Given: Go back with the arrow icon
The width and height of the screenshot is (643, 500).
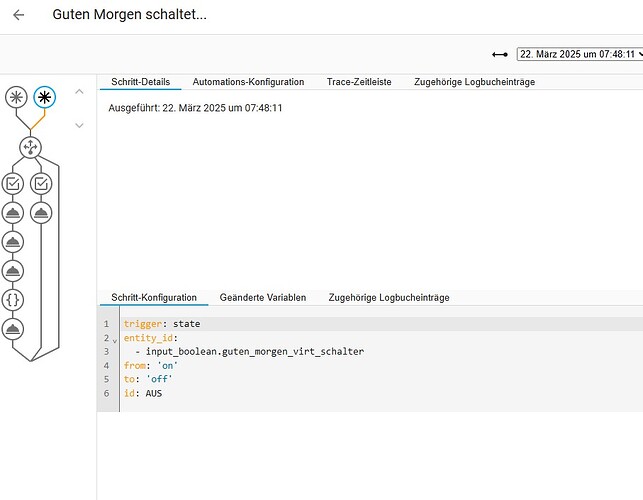Looking at the screenshot, I should tap(18, 15).
